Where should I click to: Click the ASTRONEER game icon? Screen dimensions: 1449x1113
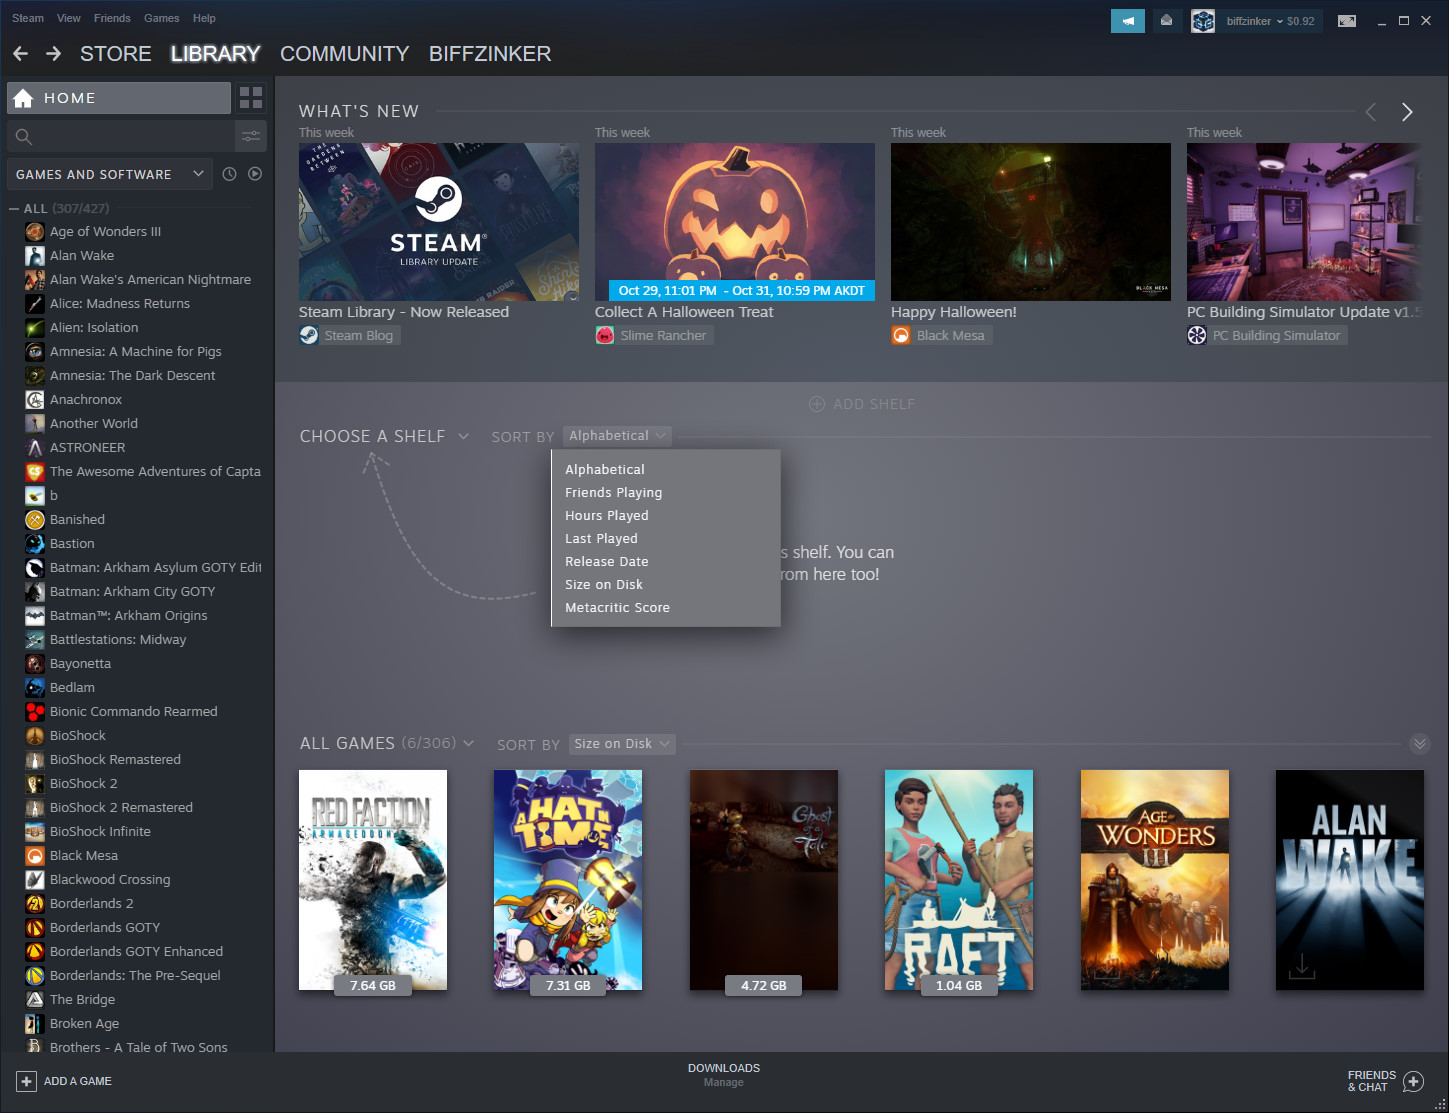35,447
